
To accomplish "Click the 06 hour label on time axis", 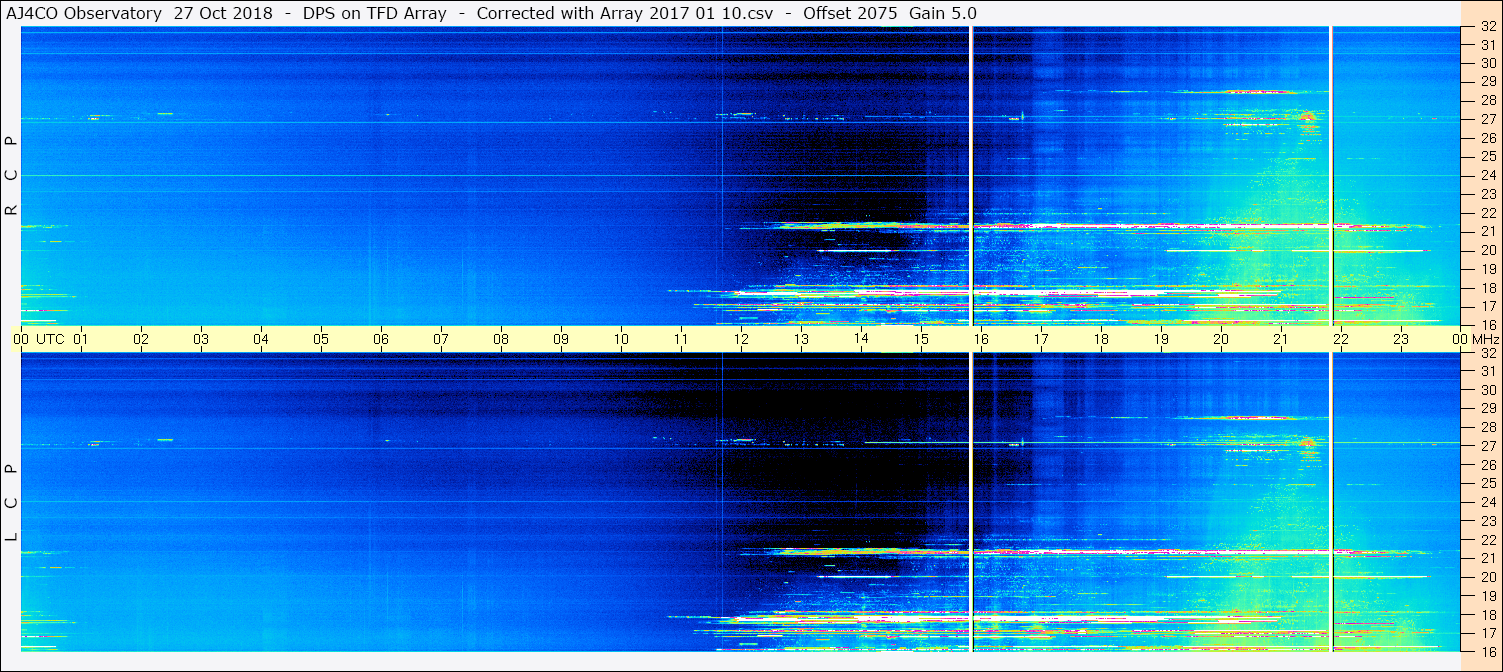I will coord(381,339).
